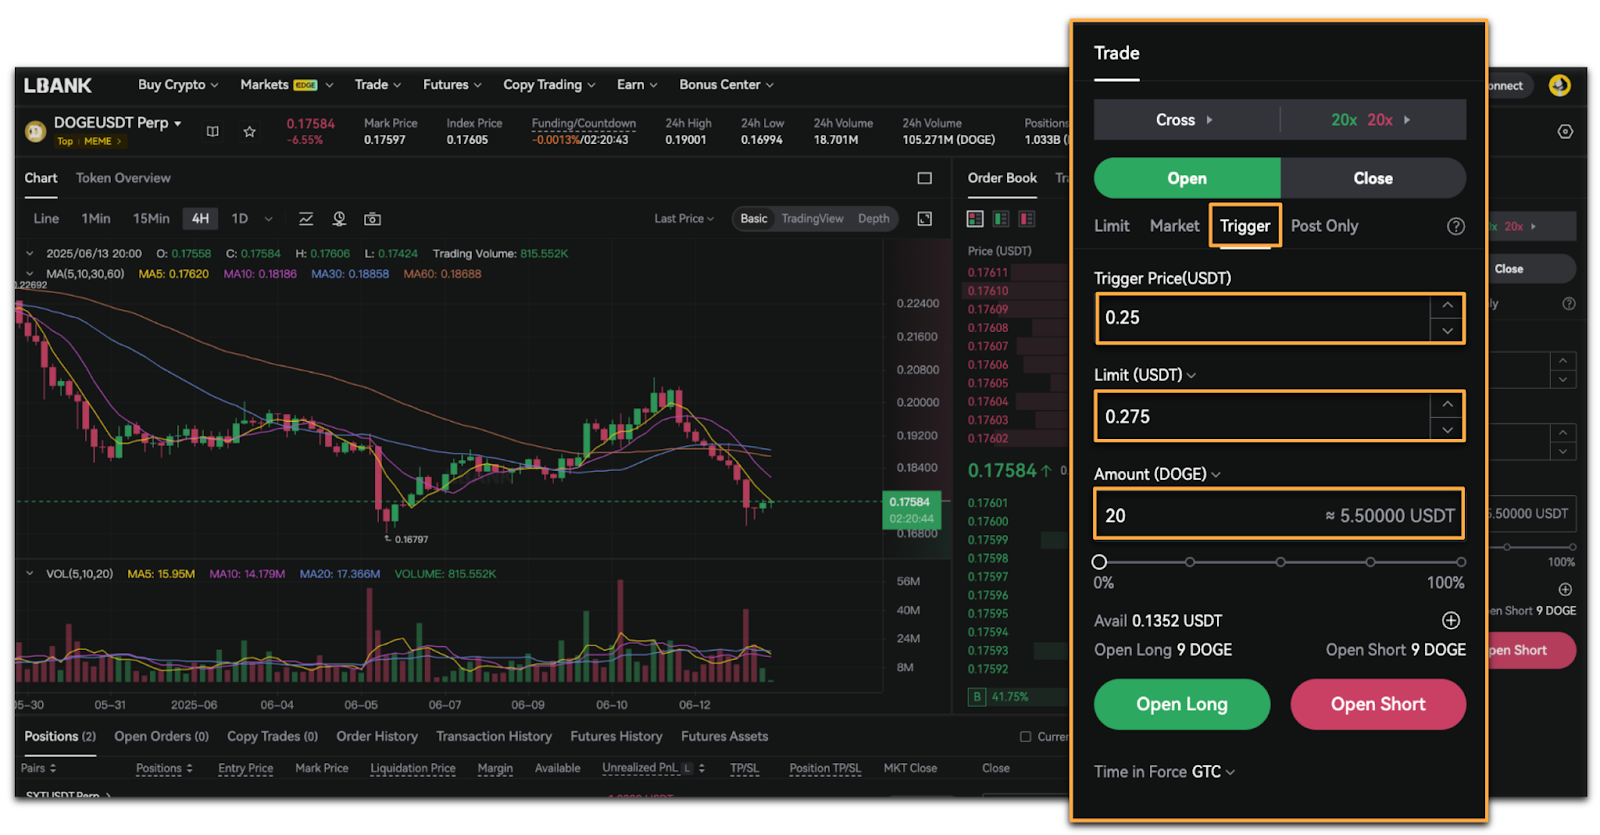Show only sell orders in order book

tap(1026, 219)
